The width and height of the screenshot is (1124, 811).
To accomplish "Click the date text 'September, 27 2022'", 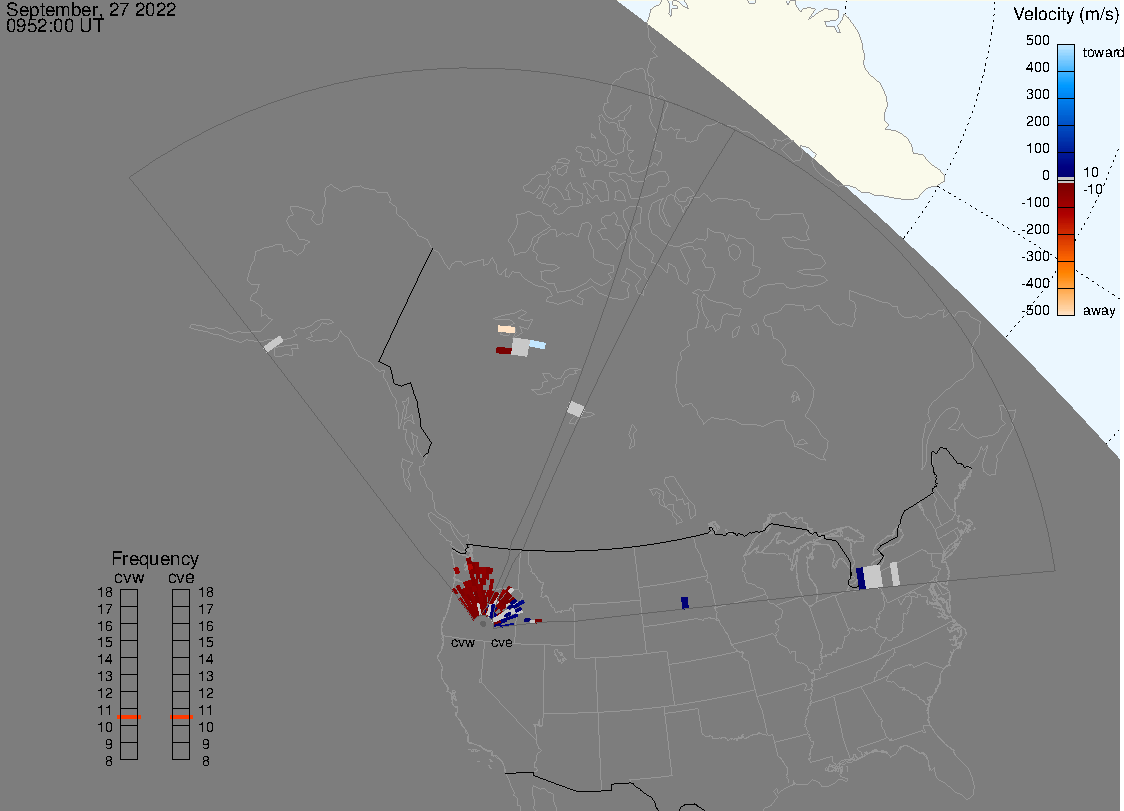I will coord(91,9).
